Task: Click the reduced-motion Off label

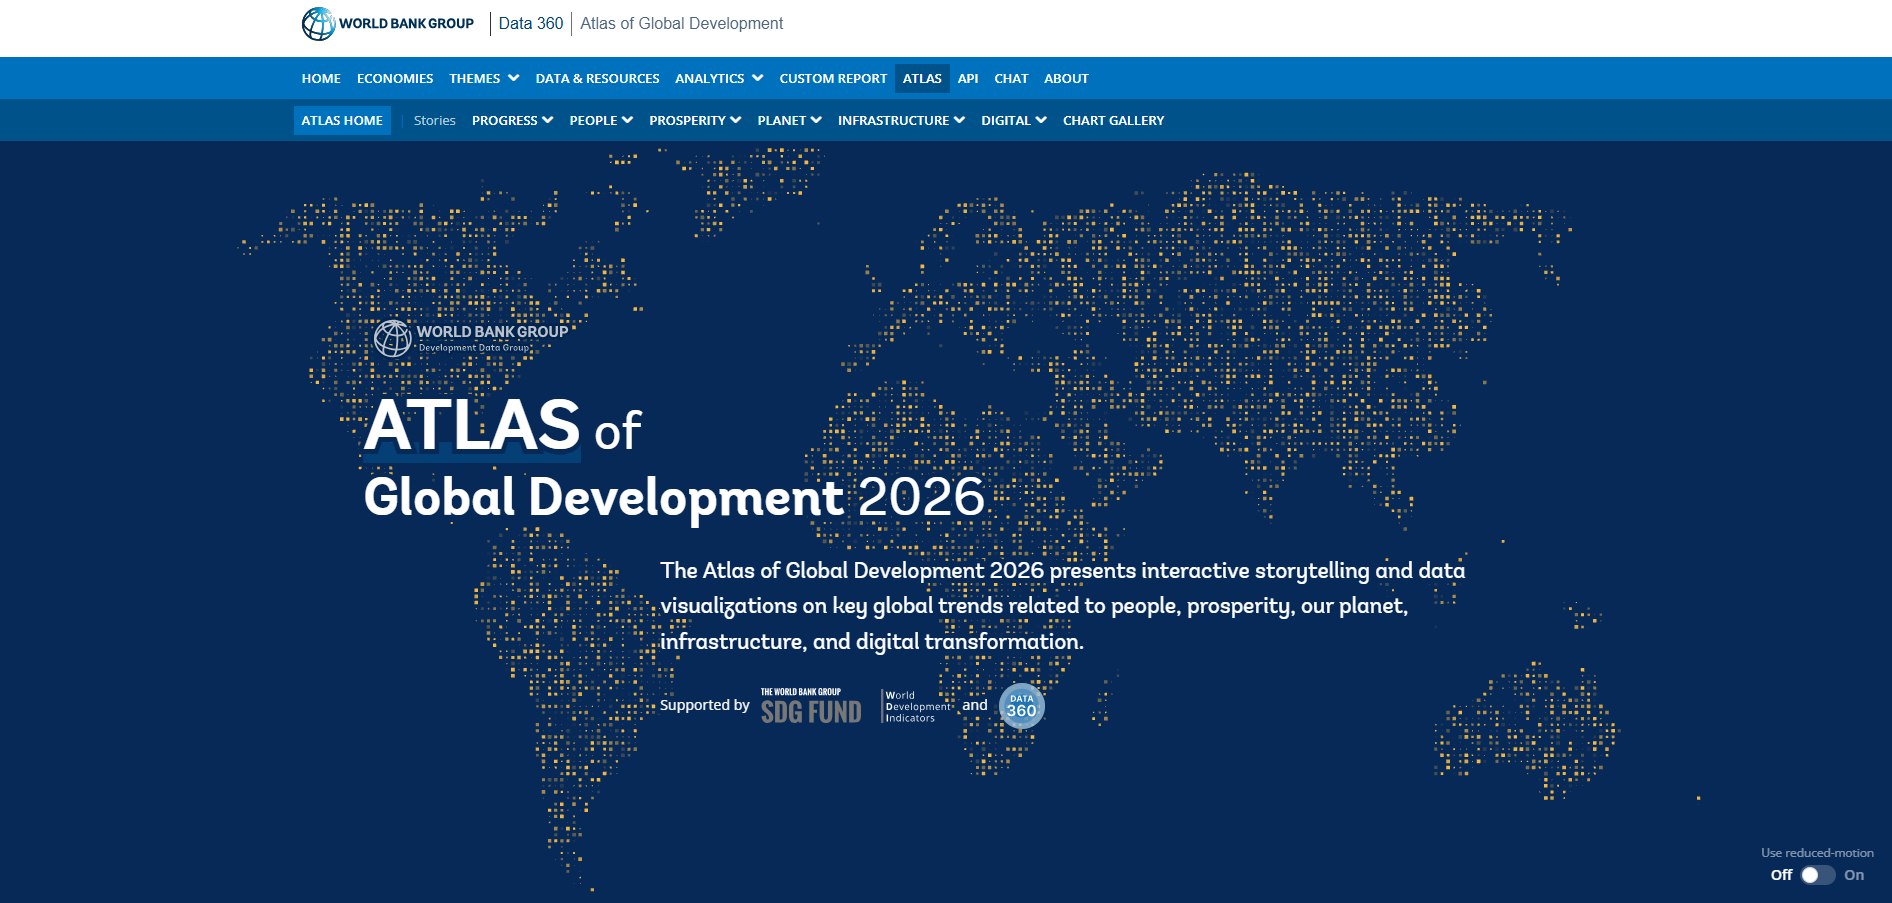Action: [x=1781, y=875]
